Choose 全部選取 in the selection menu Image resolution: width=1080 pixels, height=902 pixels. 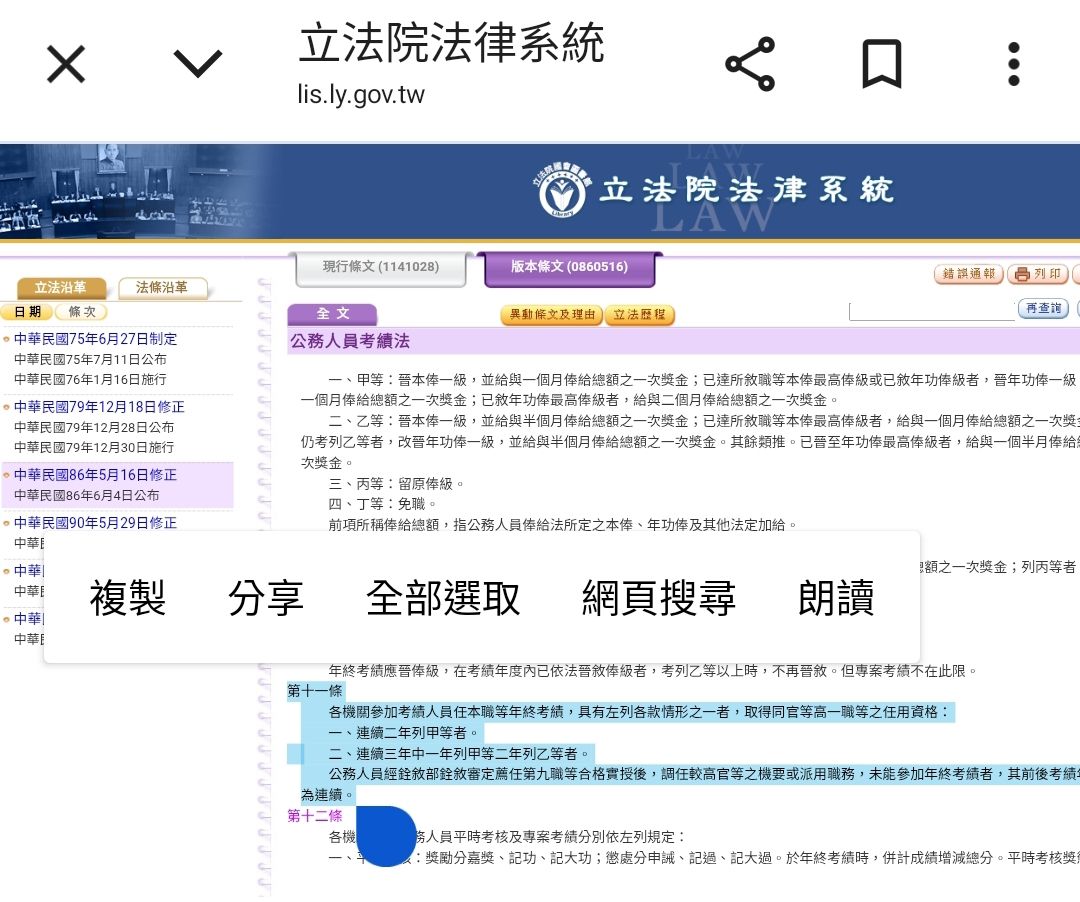(x=442, y=598)
